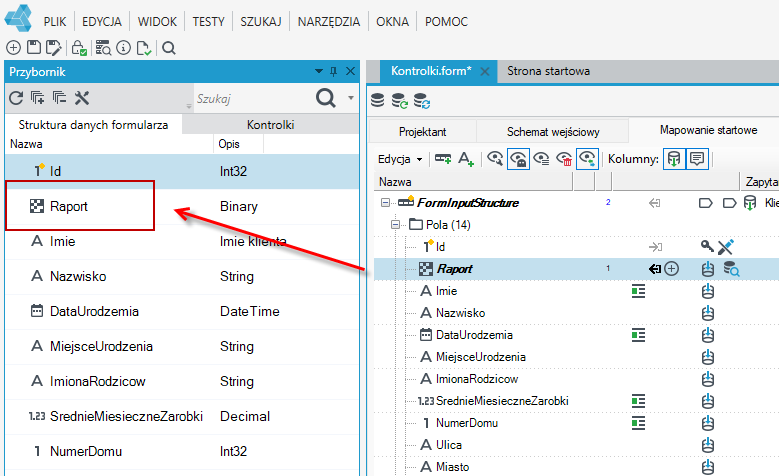This screenshot has height=476, width=779.
Task: Expand all items in Przybornik
Action: [38, 97]
